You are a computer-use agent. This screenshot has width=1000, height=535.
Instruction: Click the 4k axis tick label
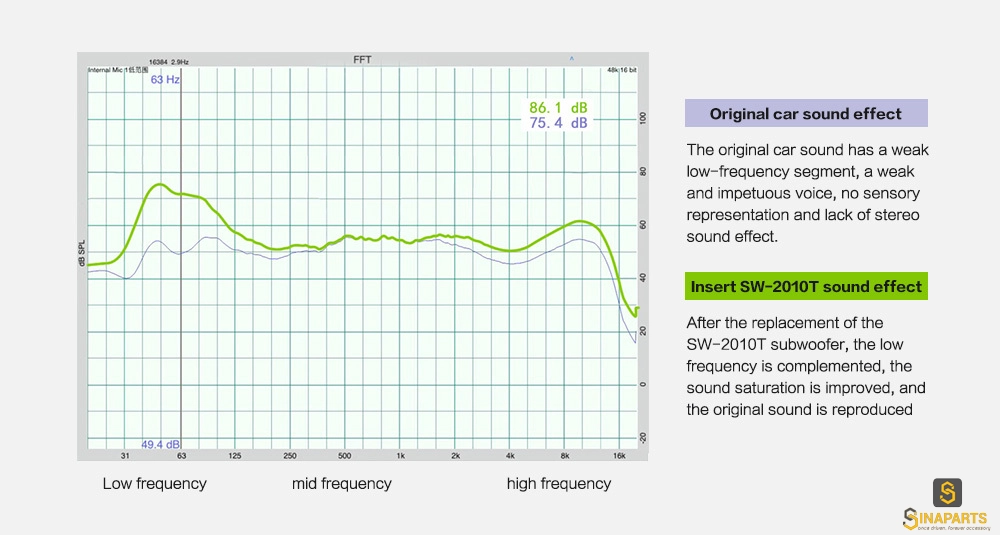[510, 456]
